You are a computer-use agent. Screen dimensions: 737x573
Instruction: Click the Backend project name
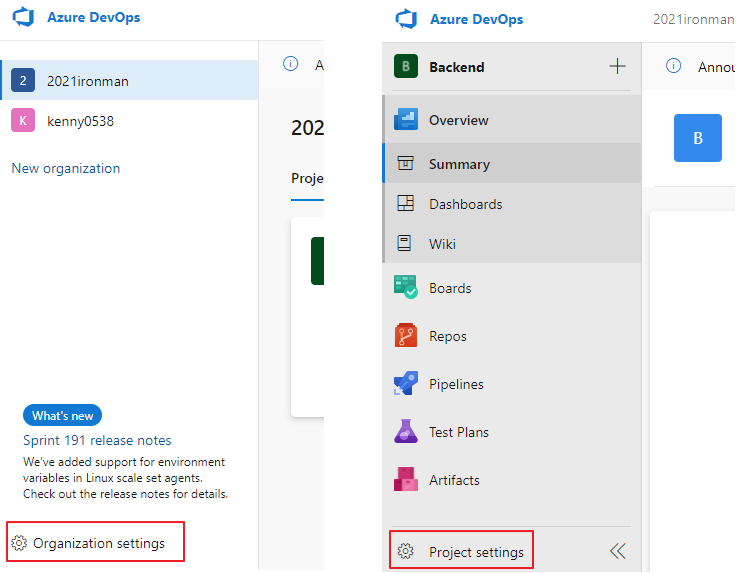(x=456, y=67)
